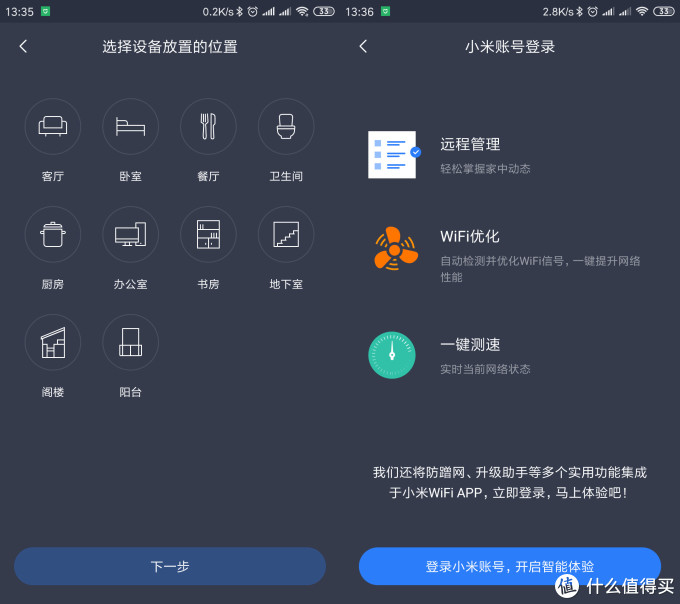Tap the 远程管理 heading
The height and width of the screenshot is (604, 680).
[470, 144]
